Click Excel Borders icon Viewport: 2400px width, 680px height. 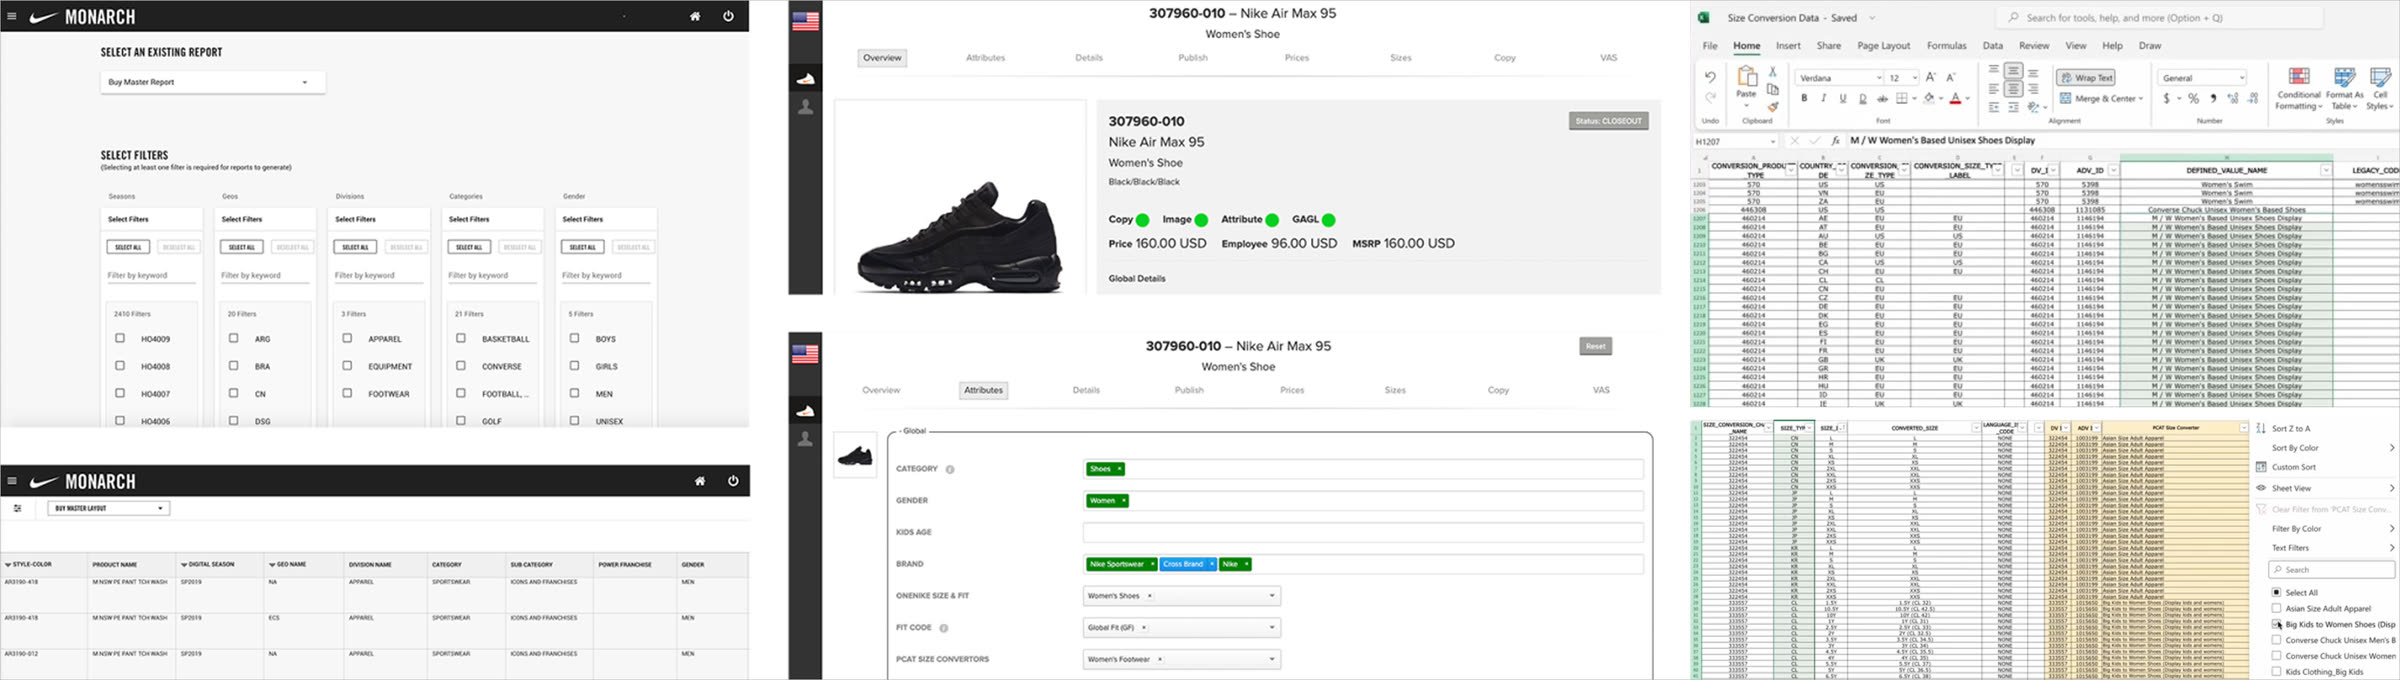click(x=1901, y=99)
